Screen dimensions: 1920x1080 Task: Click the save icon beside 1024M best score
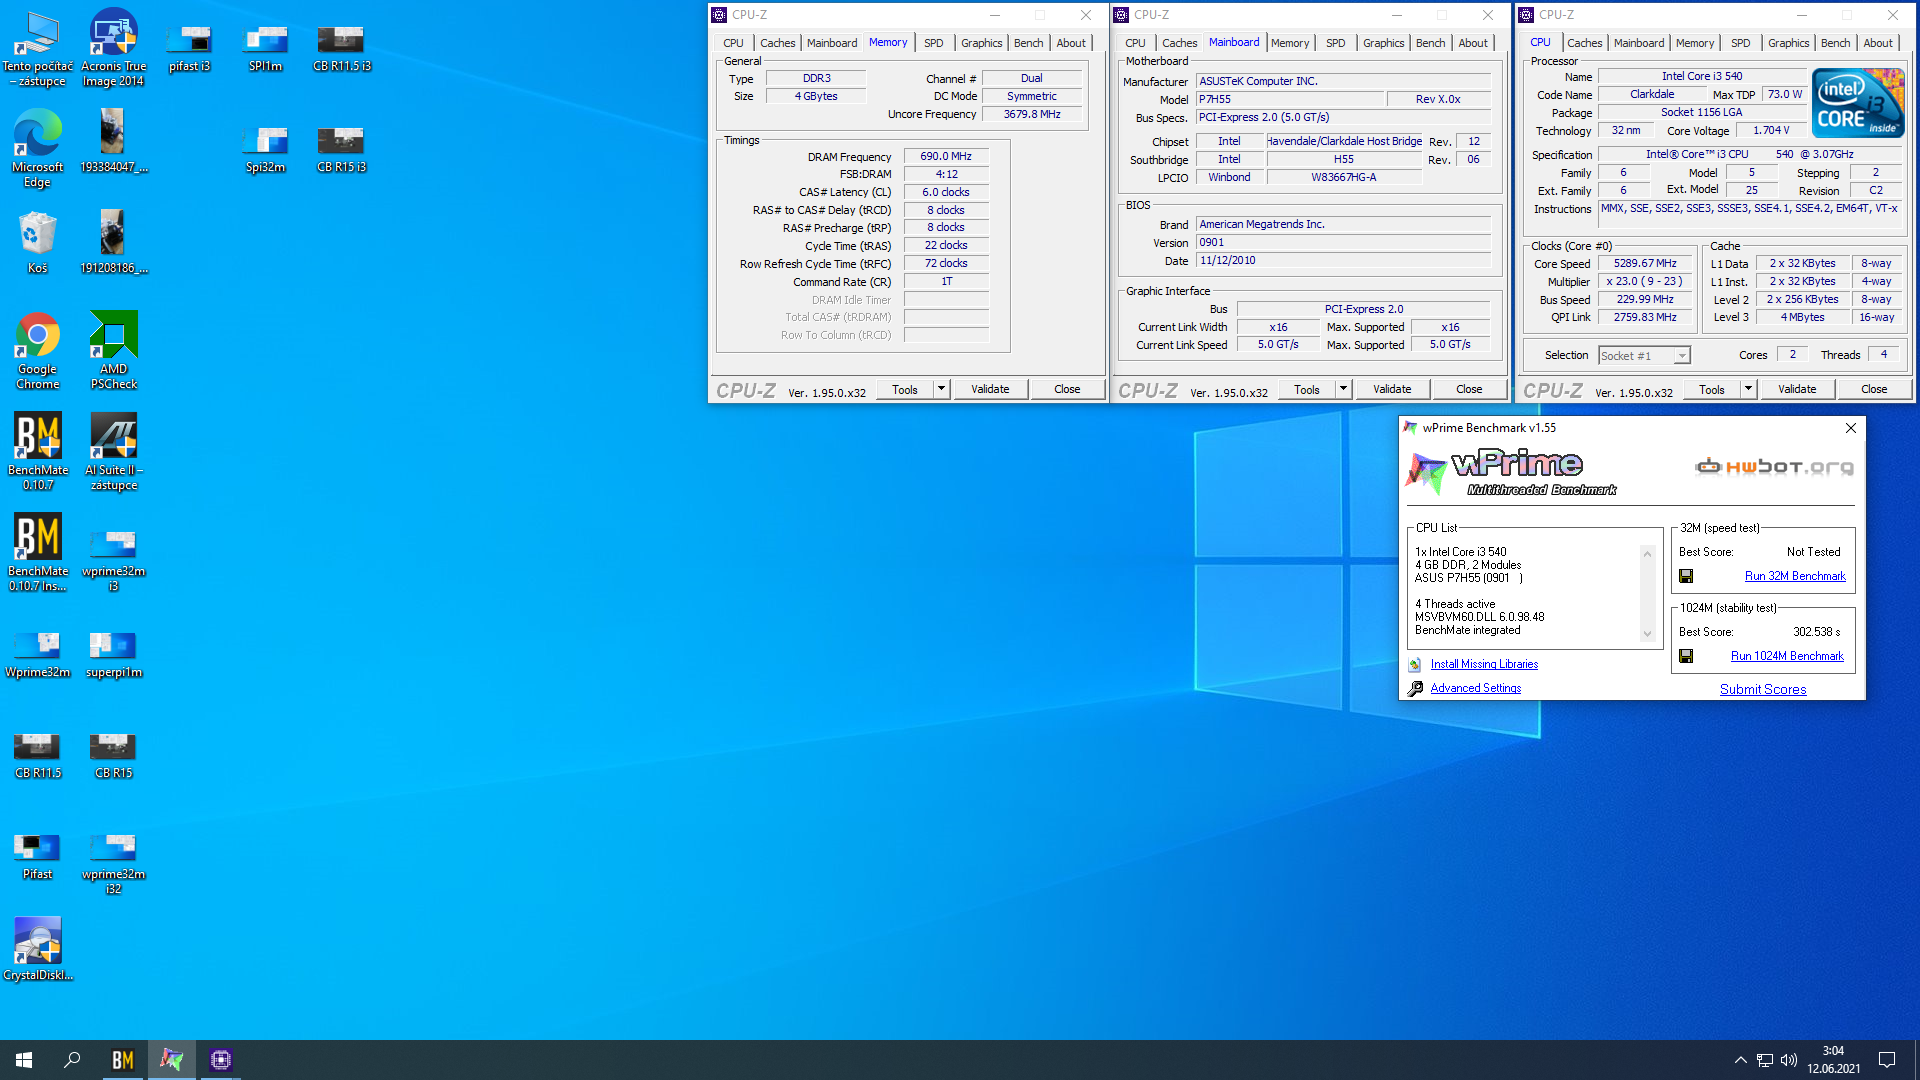coord(1686,656)
